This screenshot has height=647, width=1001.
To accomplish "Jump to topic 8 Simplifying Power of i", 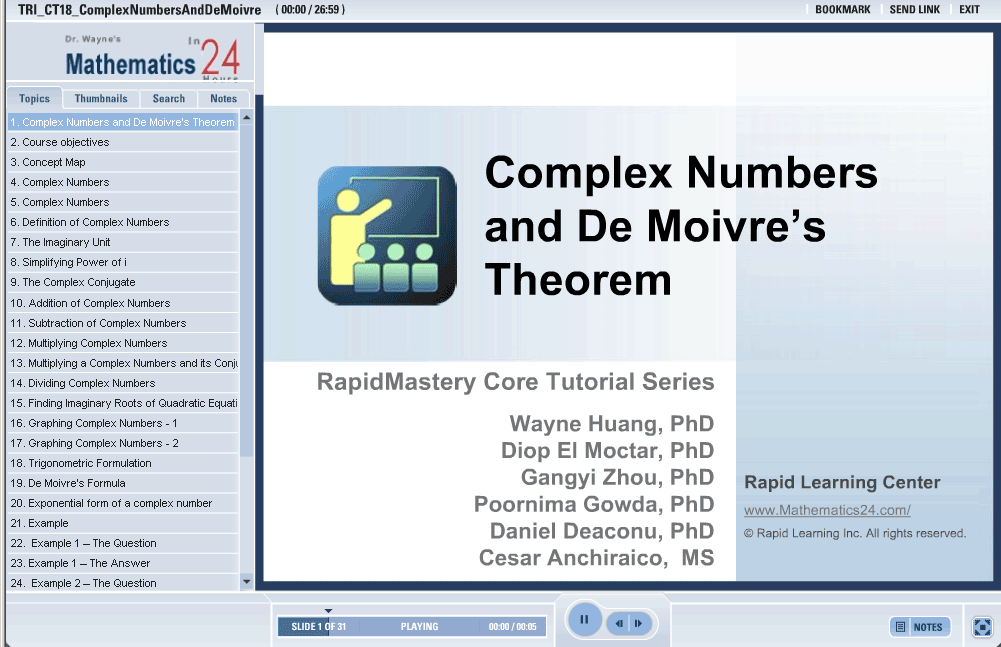I will click(123, 262).
